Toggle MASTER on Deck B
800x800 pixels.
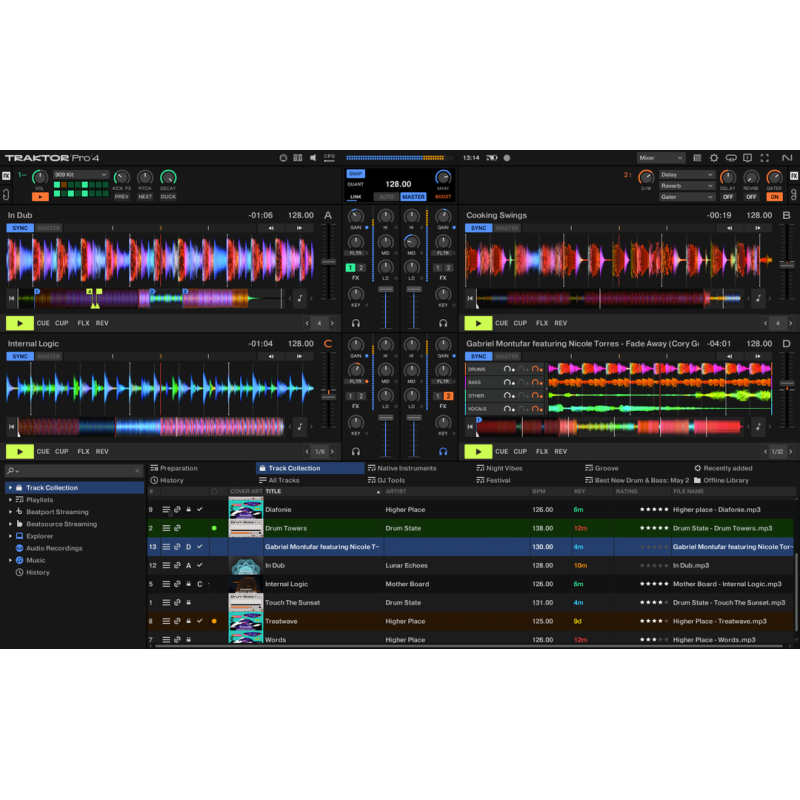(507, 228)
